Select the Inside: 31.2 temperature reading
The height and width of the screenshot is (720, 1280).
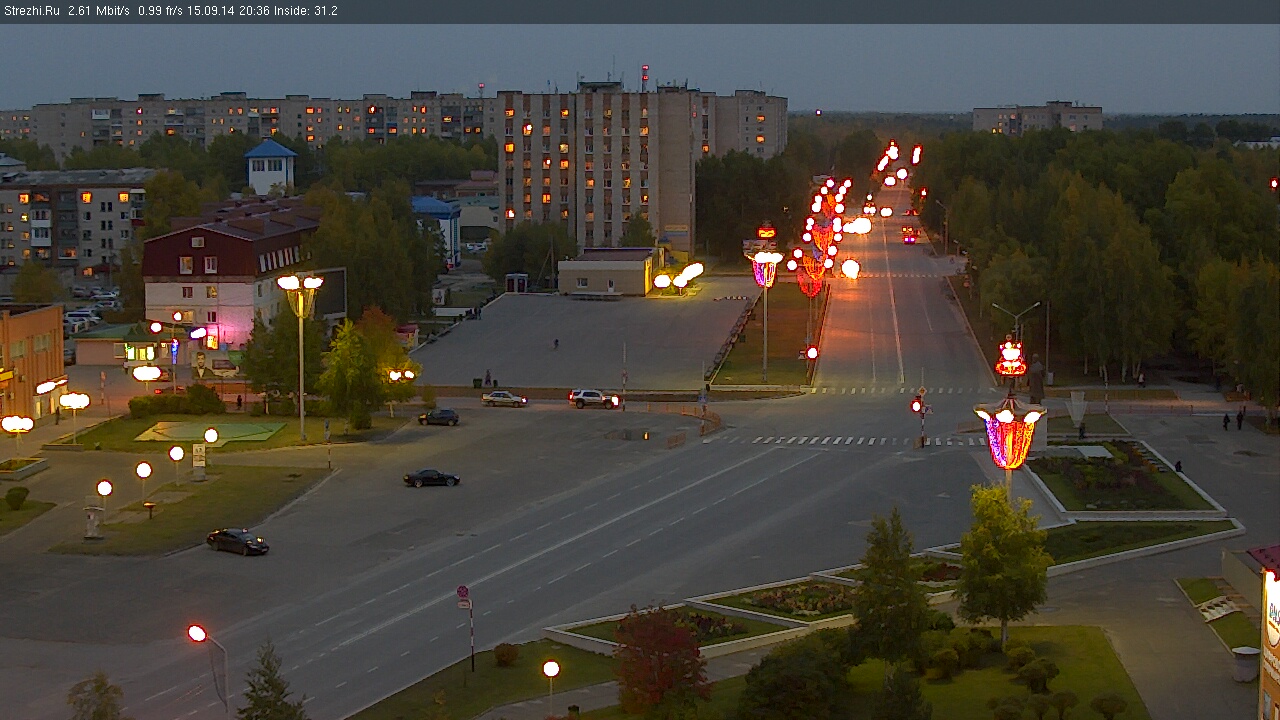tap(305, 11)
